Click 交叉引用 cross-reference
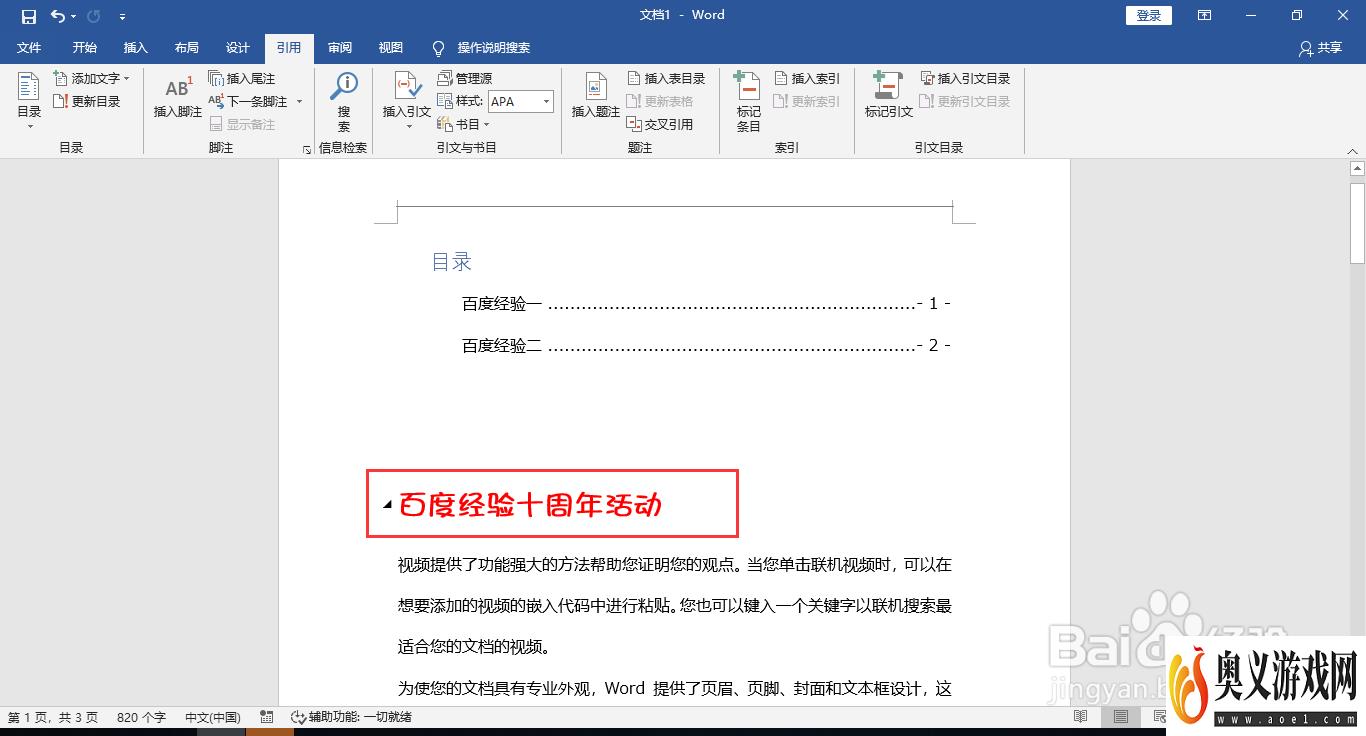The width and height of the screenshot is (1366, 736). [x=660, y=124]
